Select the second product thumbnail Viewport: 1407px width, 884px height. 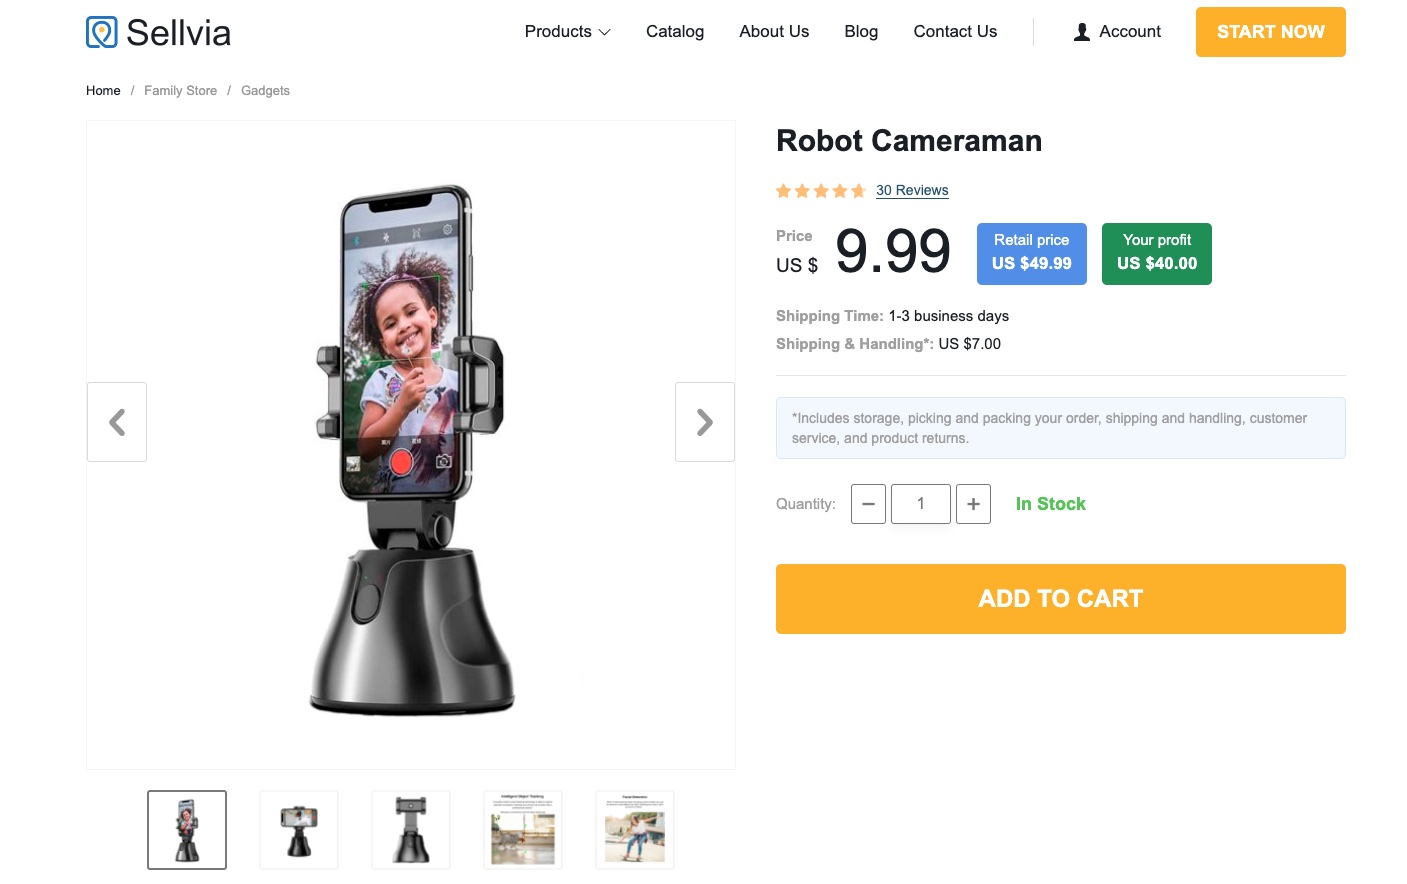click(299, 830)
